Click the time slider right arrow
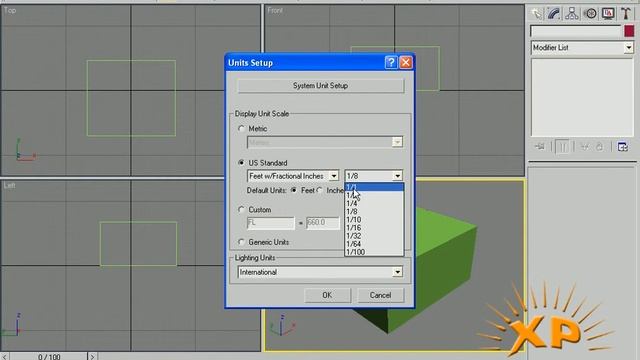Screen dimensions: 640x360 (93, 356)
